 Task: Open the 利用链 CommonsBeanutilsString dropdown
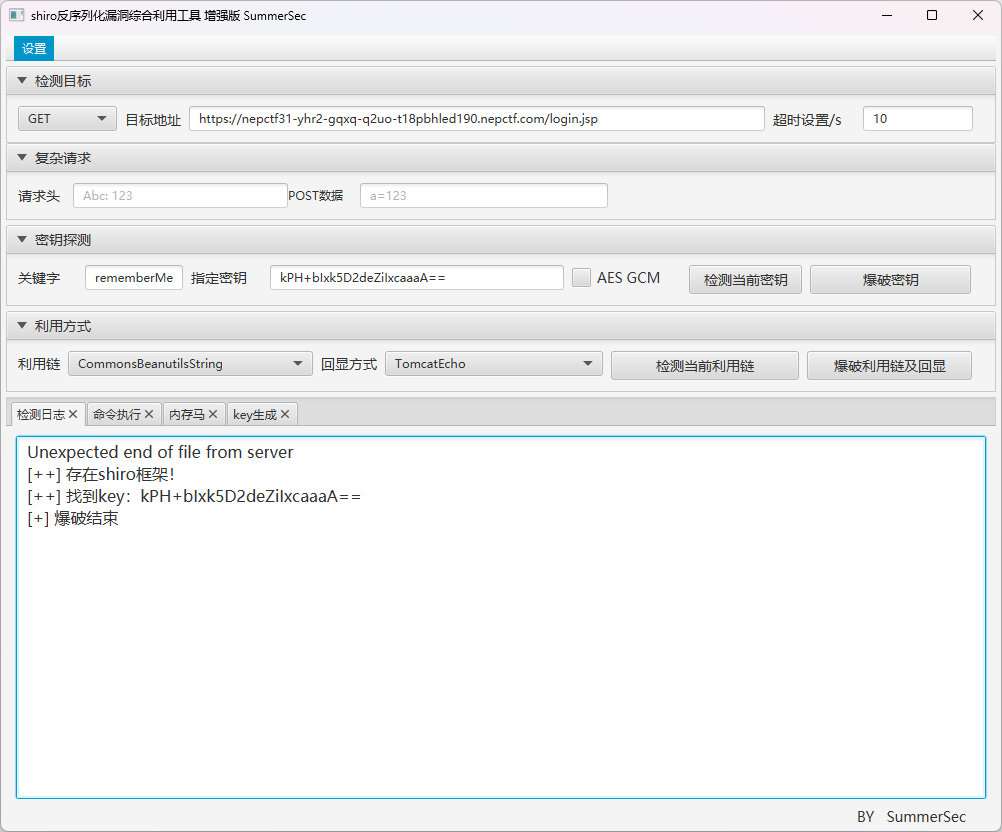coord(190,364)
